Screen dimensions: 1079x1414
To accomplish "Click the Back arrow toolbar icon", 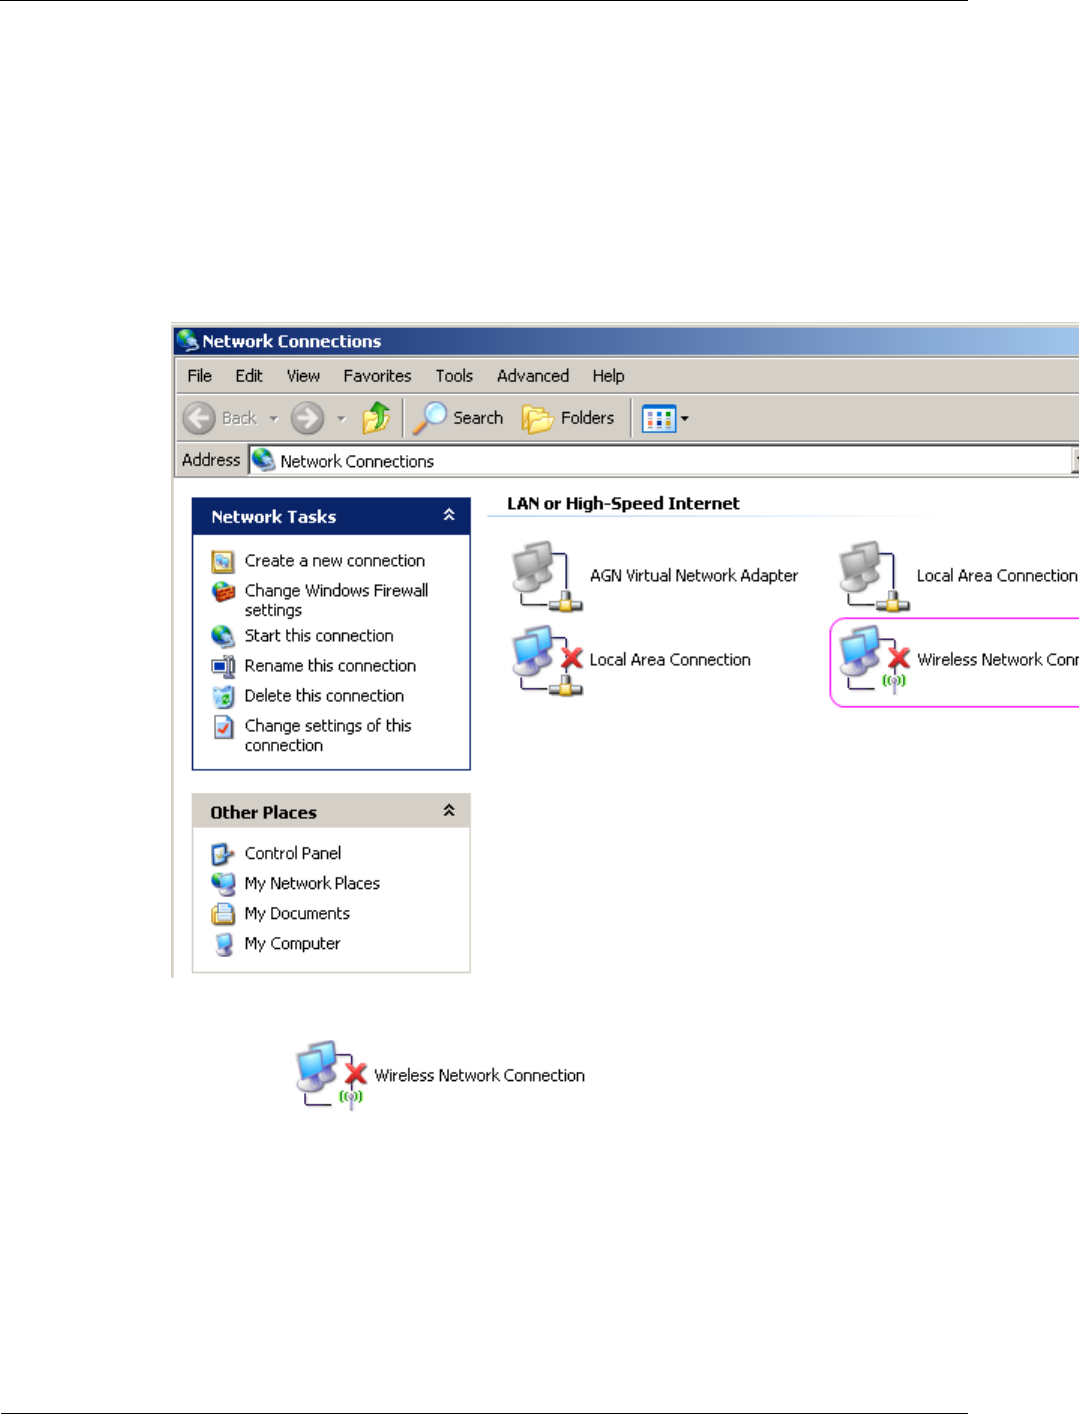I will (x=200, y=418).
